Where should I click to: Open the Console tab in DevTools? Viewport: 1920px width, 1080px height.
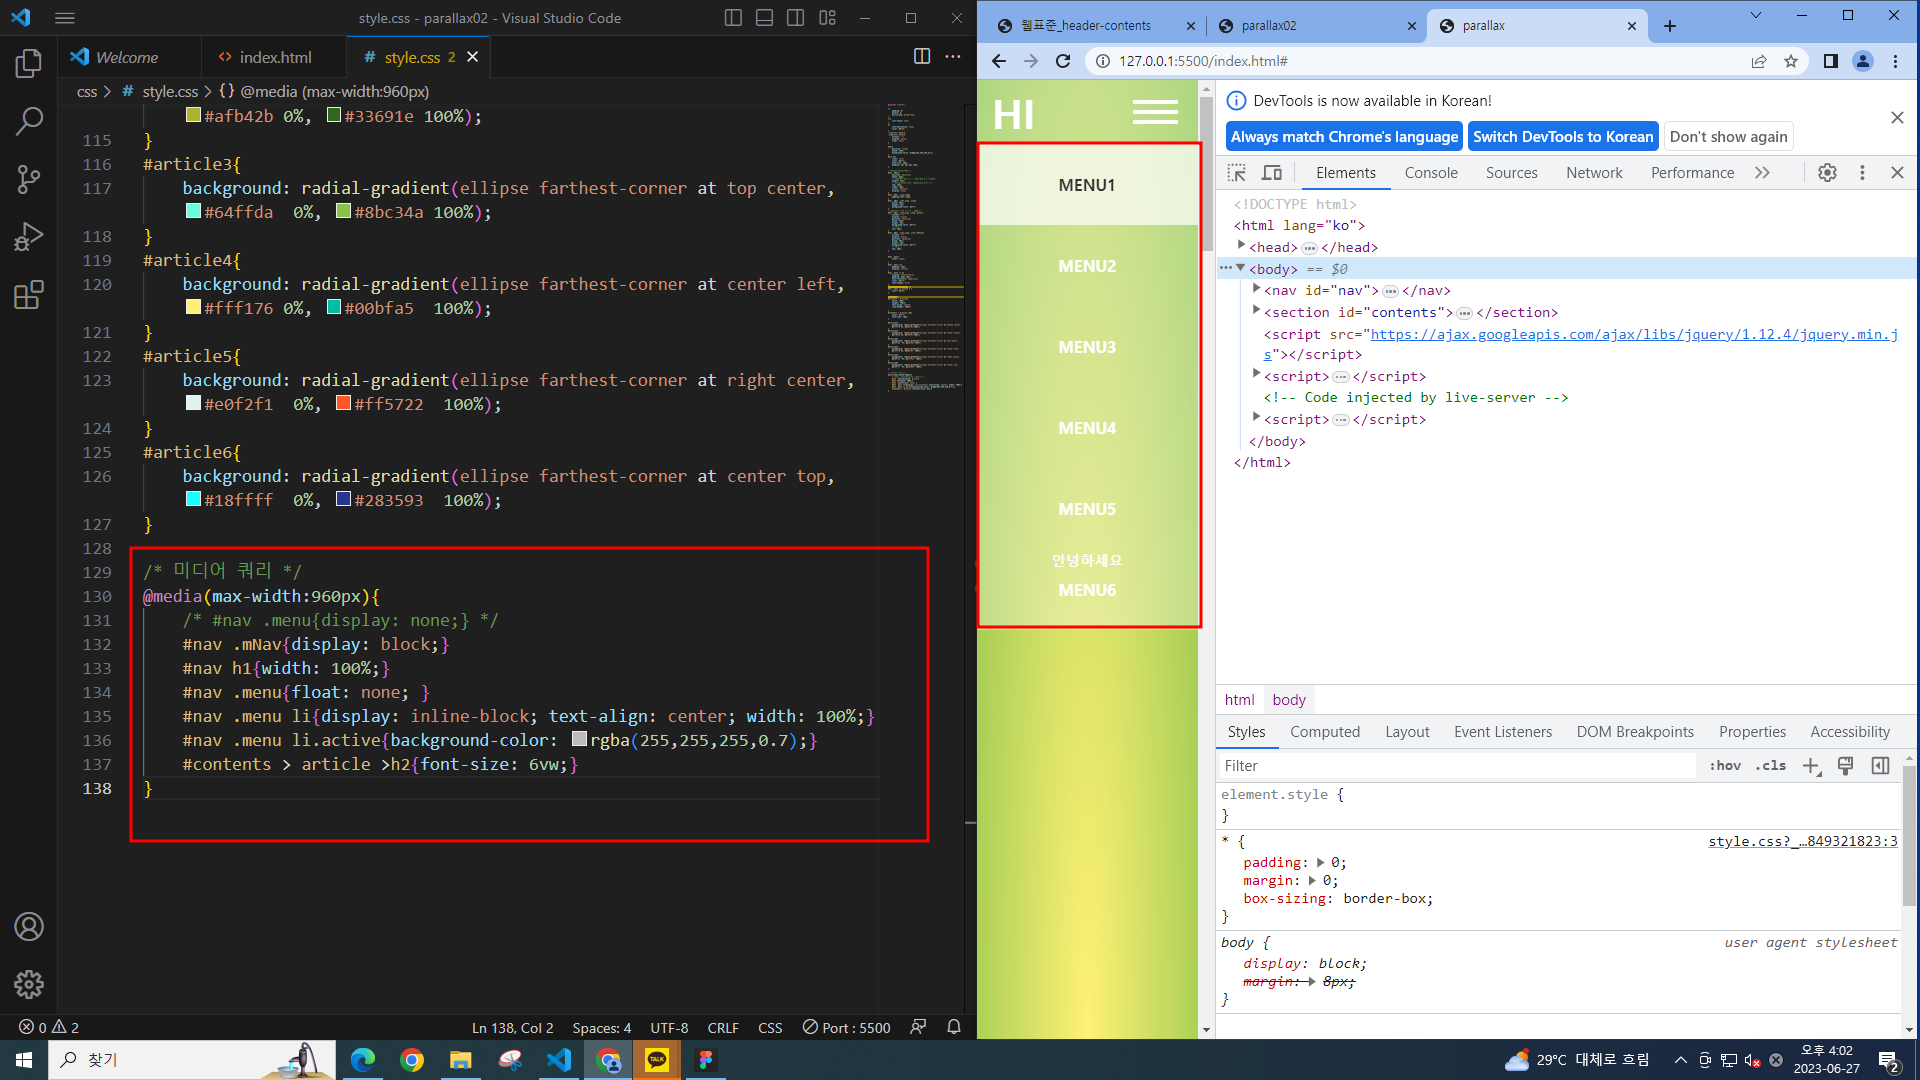click(1430, 173)
